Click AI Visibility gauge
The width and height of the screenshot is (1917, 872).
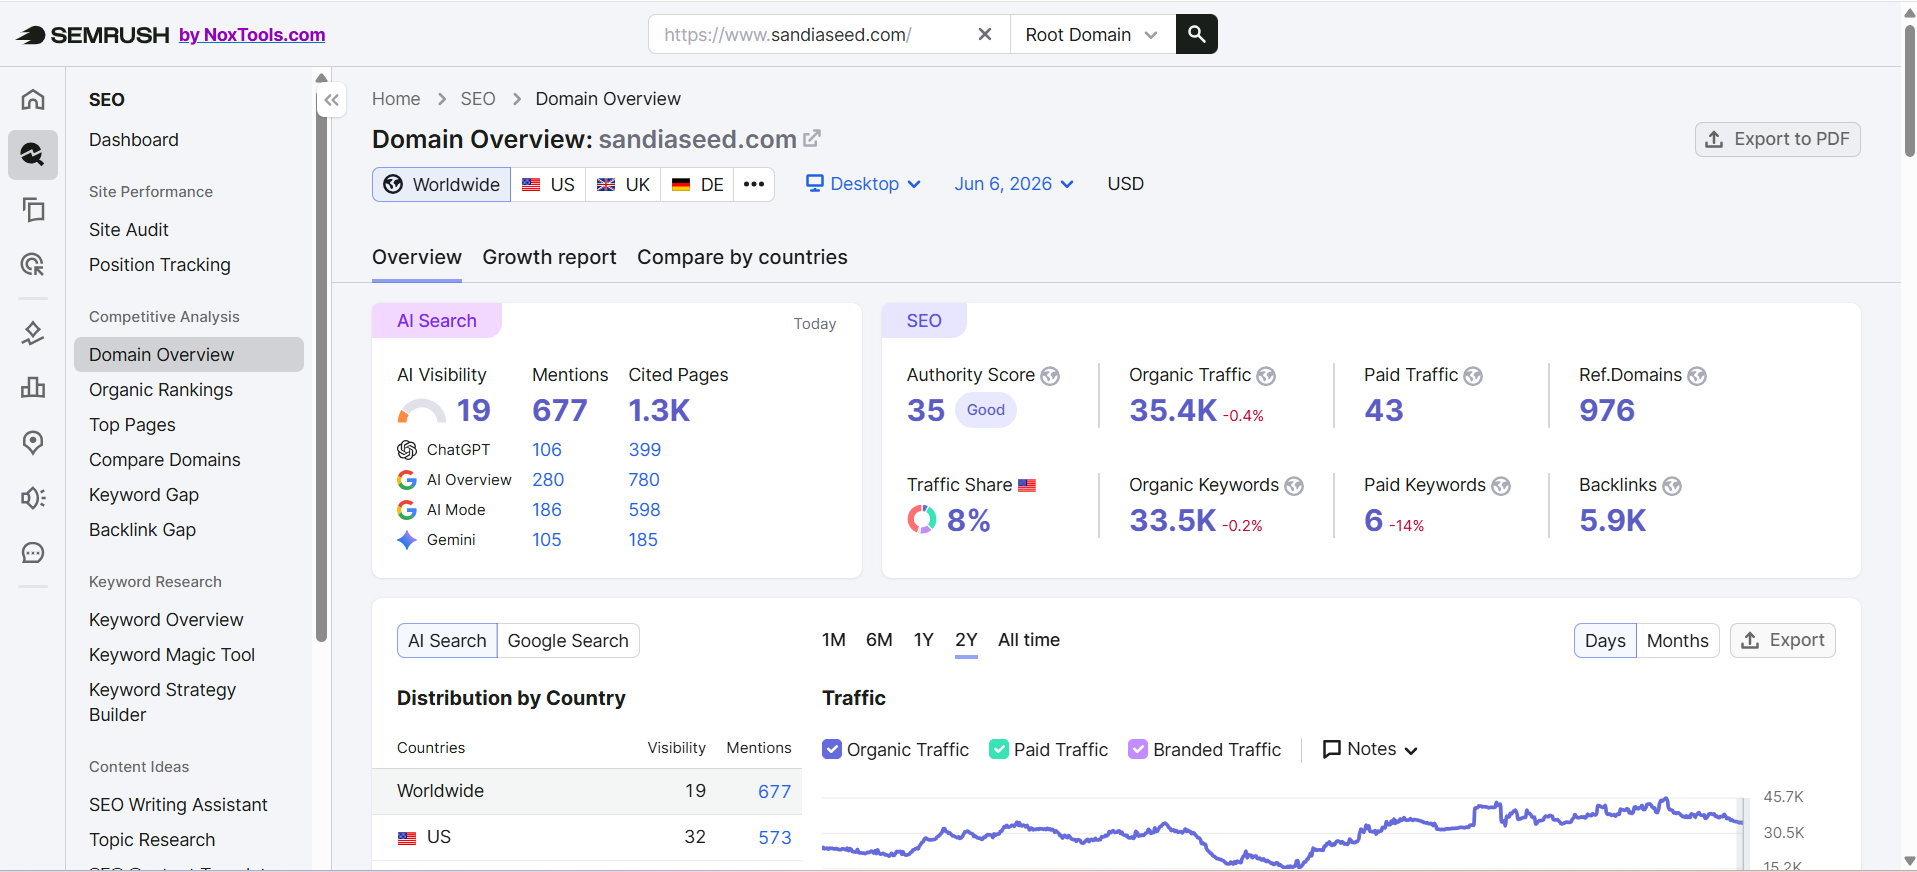tap(421, 411)
